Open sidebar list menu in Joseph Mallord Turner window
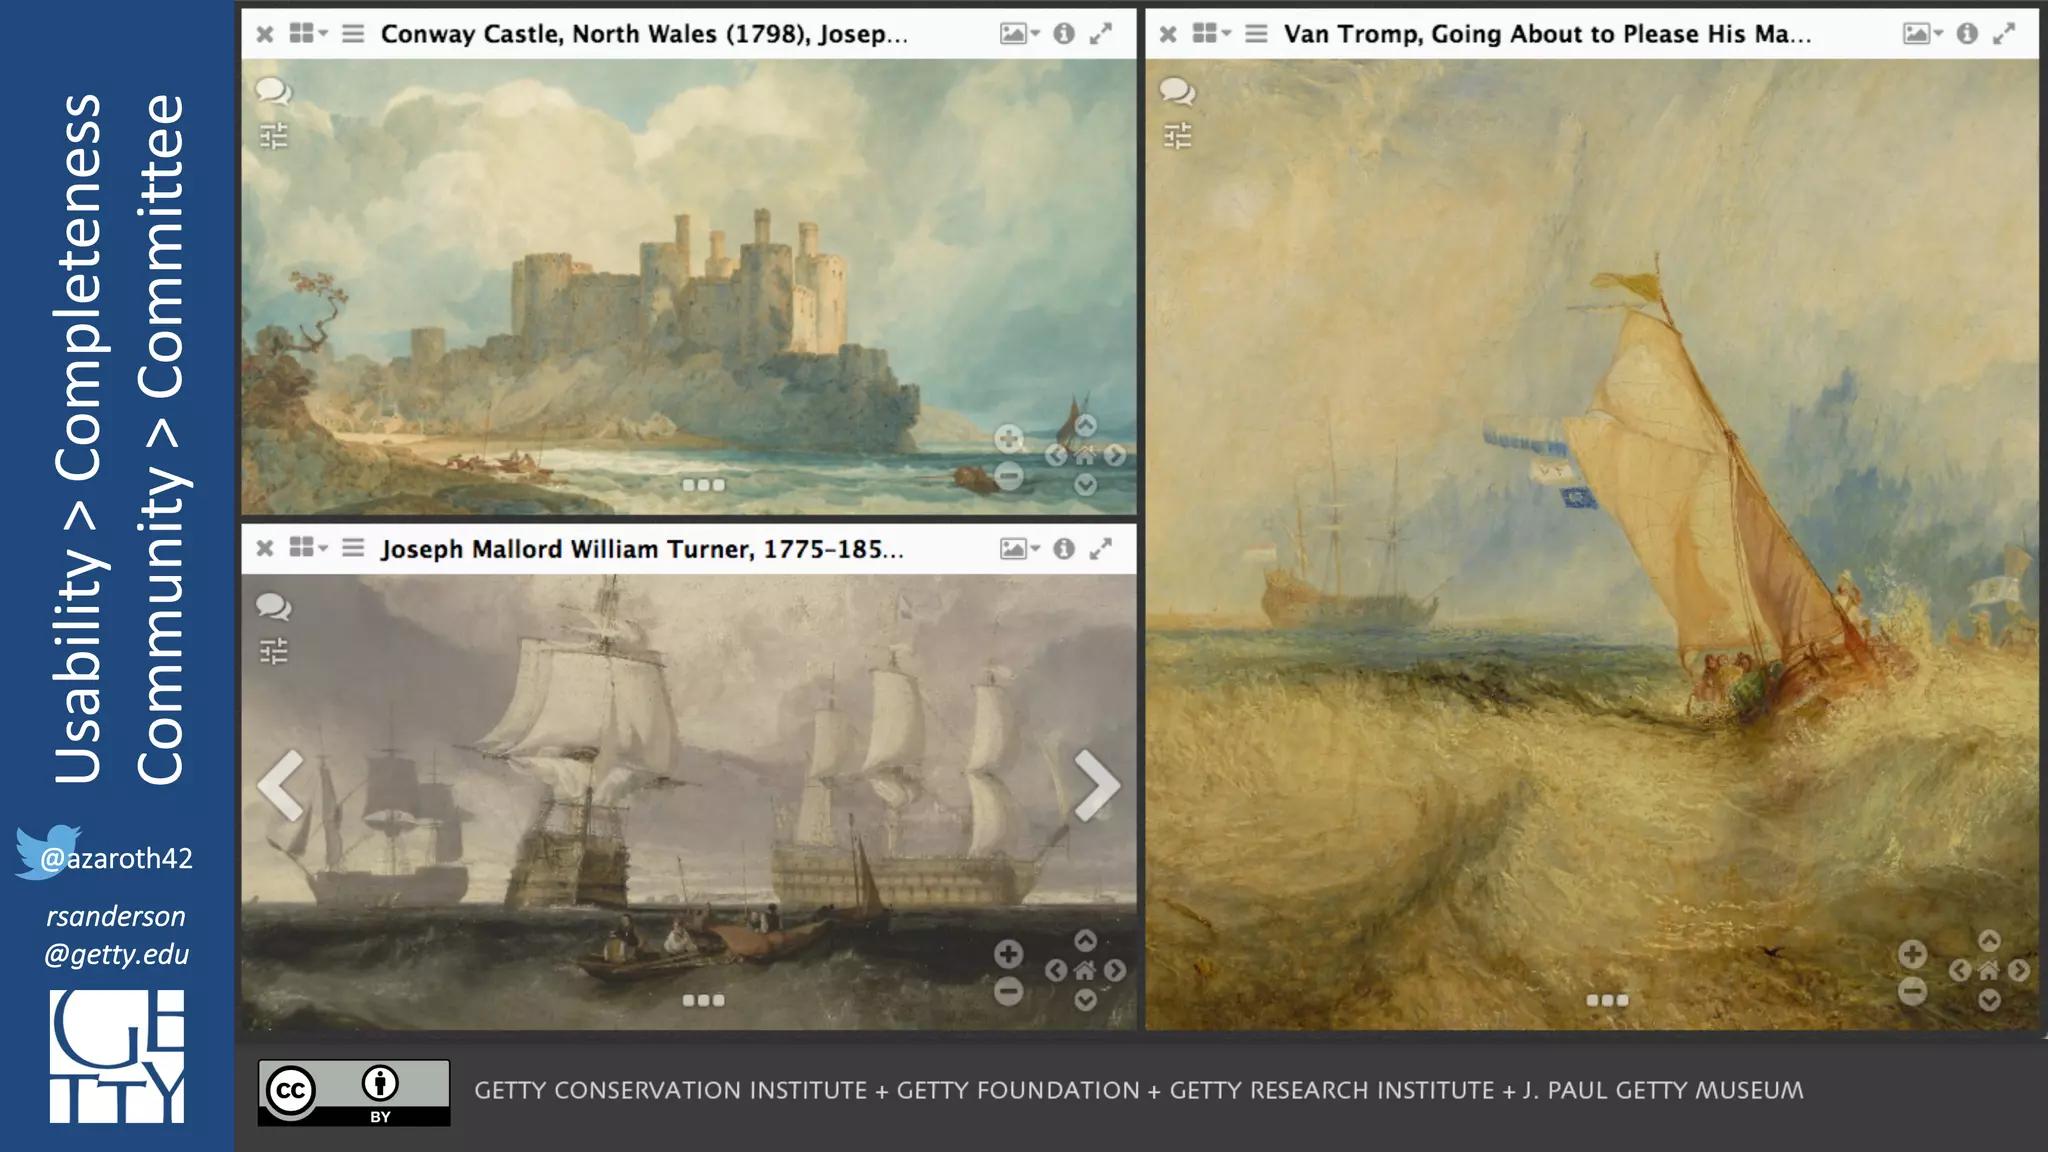The width and height of the screenshot is (2048, 1152). click(x=353, y=549)
